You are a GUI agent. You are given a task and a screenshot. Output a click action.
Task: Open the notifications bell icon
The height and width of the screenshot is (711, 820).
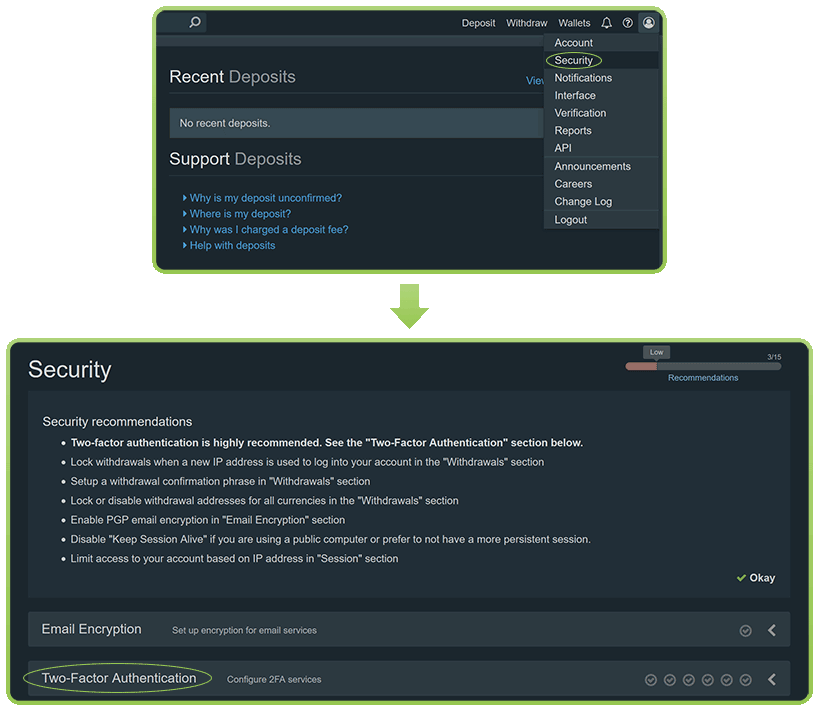(x=606, y=23)
